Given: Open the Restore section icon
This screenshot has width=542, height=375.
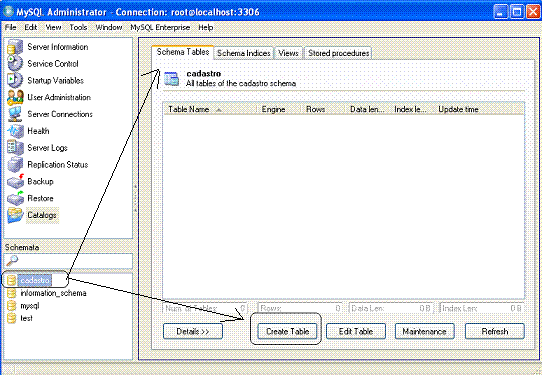Looking at the screenshot, I should tap(15, 198).
